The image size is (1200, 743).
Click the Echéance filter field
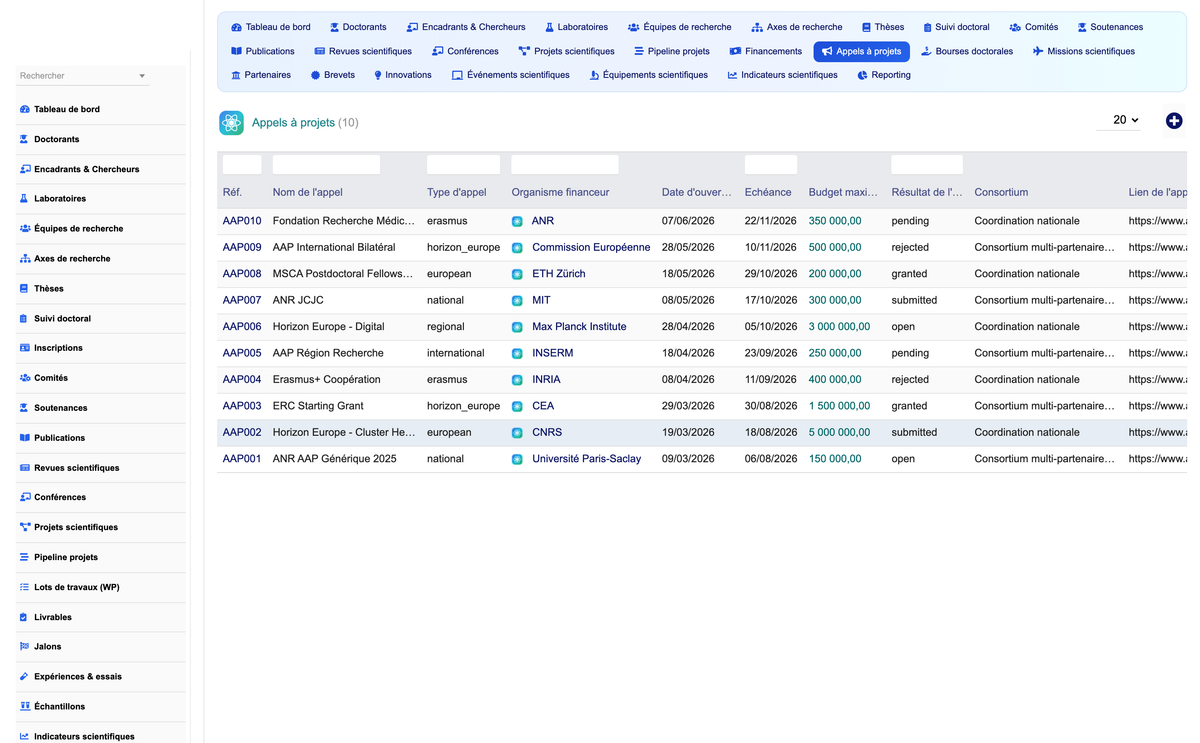click(x=771, y=165)
